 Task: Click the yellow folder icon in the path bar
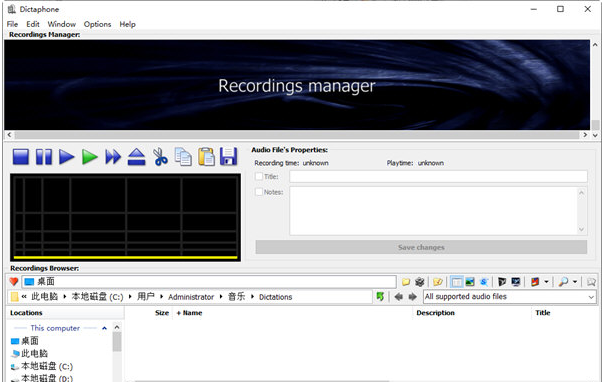point(14,297)
